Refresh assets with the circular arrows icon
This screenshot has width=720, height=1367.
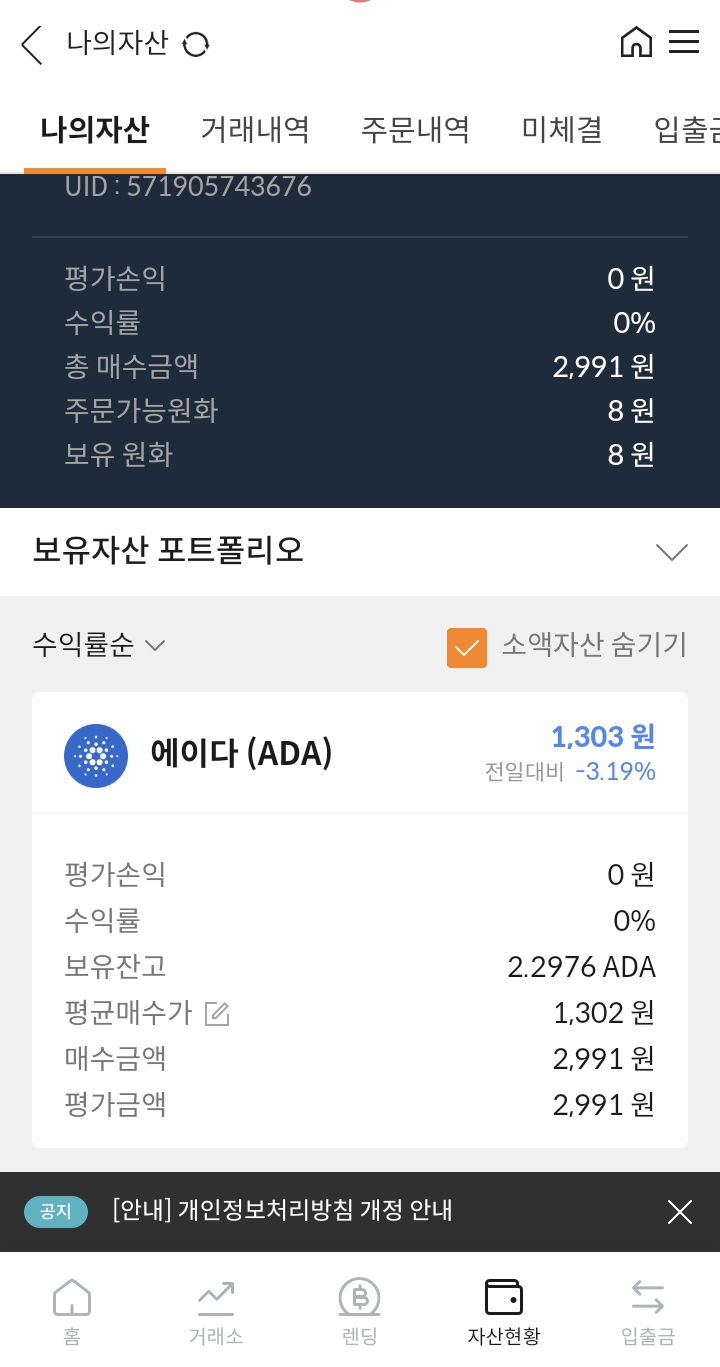tap(195, 44)
